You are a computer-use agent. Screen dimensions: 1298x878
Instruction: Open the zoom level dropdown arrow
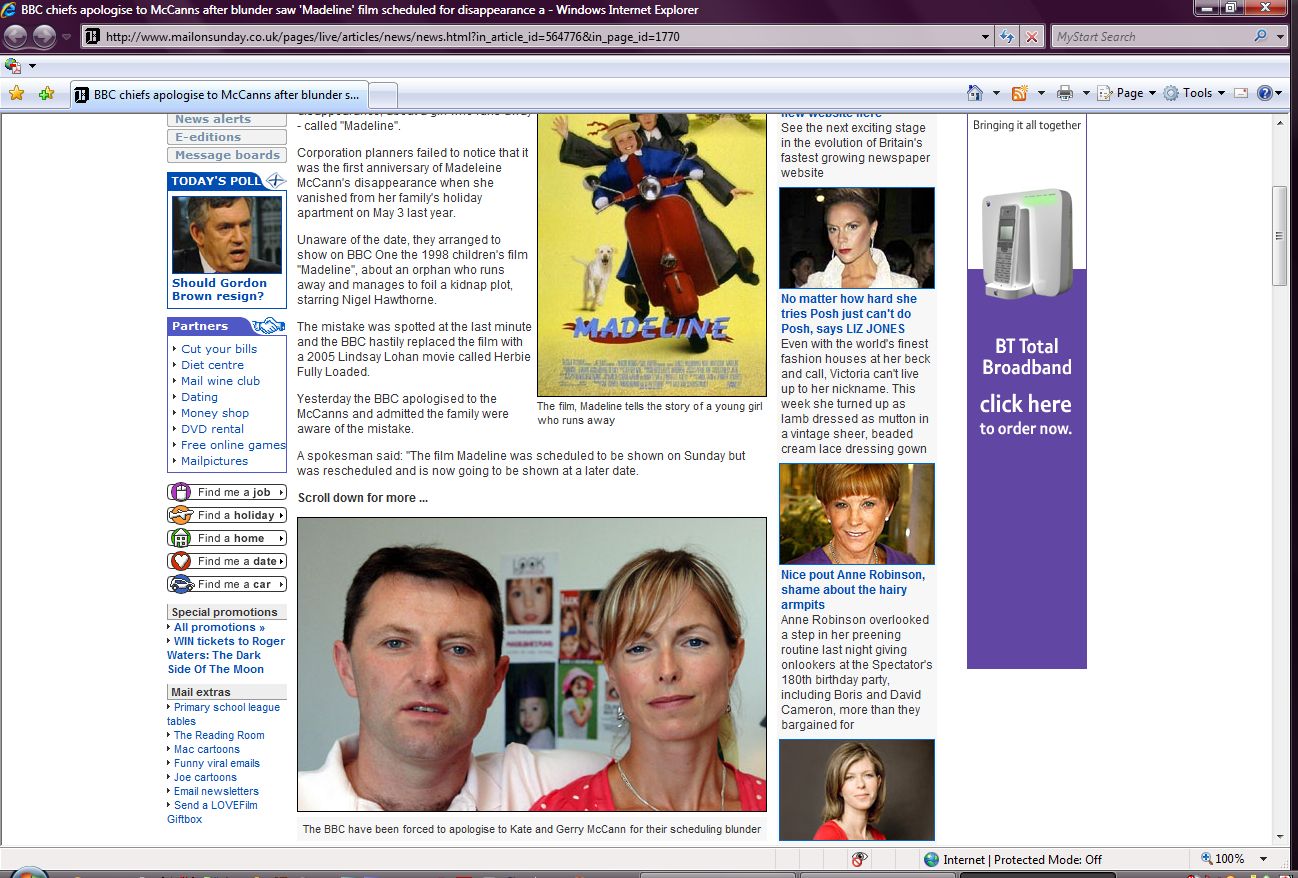(x=1264, y=859)
